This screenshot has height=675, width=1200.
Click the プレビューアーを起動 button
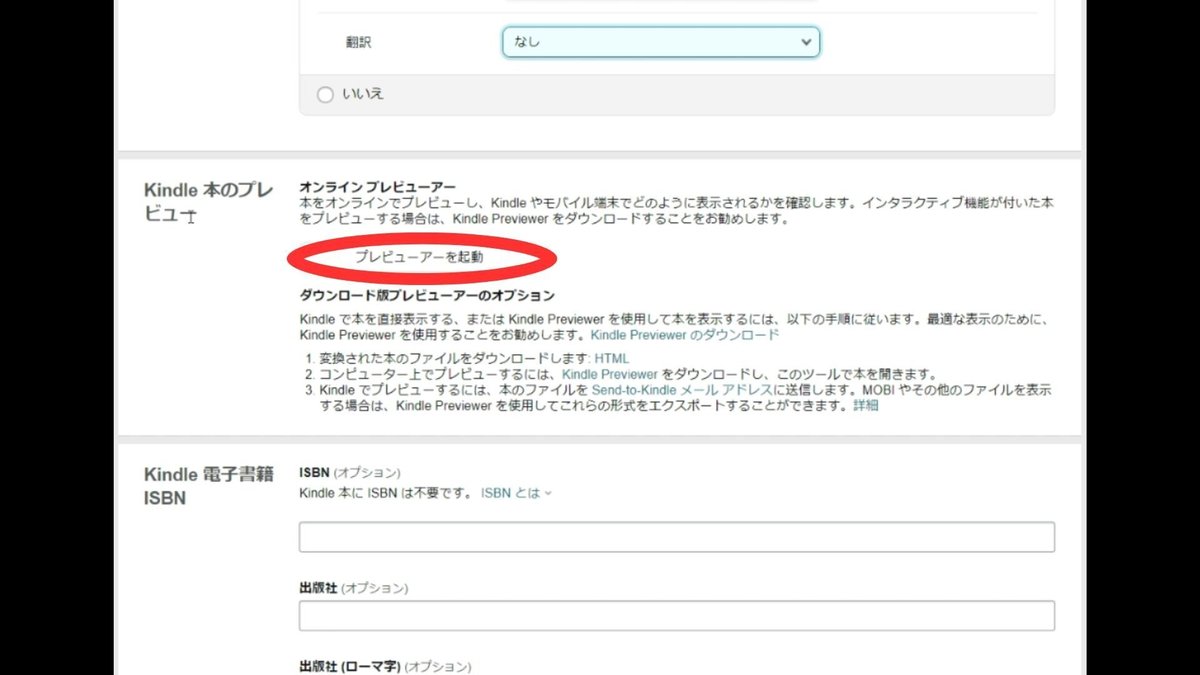[420, 257]
